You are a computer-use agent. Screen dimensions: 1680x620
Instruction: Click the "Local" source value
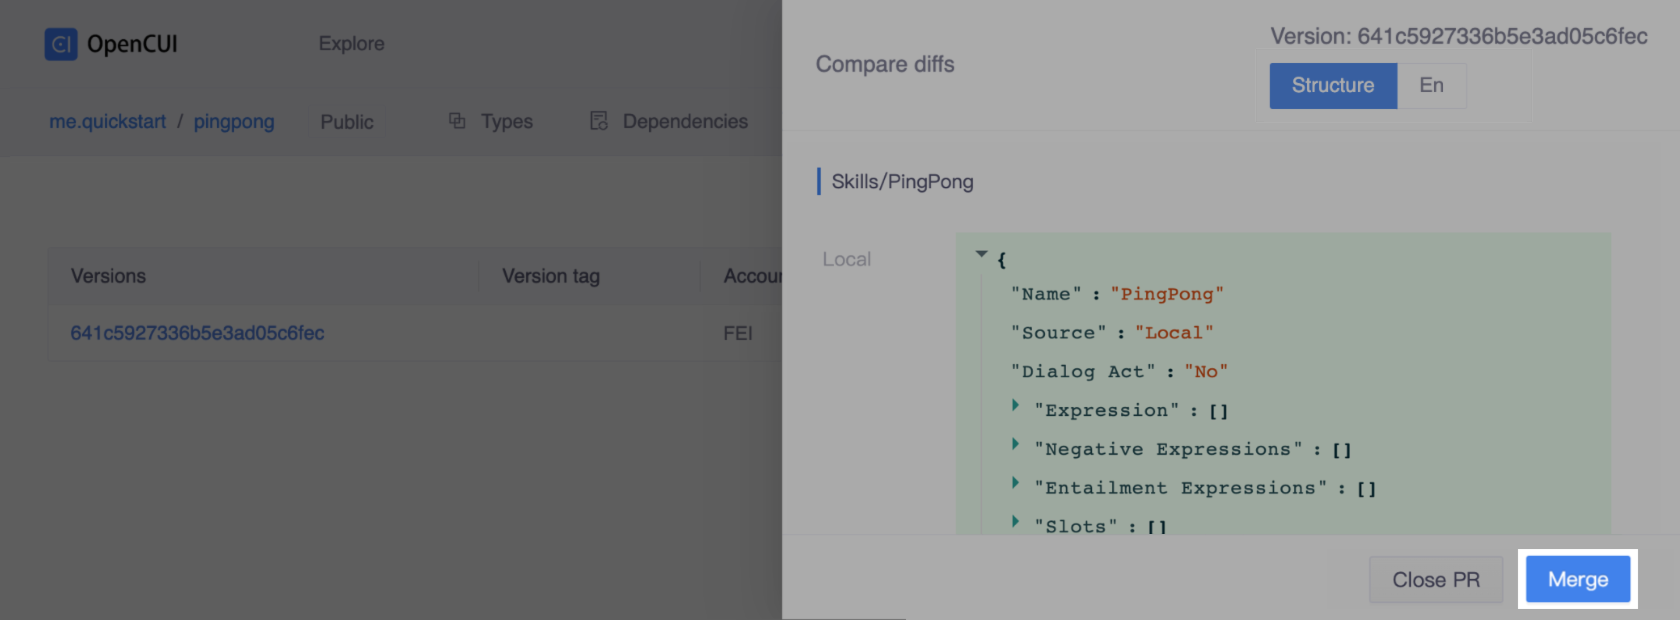1174,333
